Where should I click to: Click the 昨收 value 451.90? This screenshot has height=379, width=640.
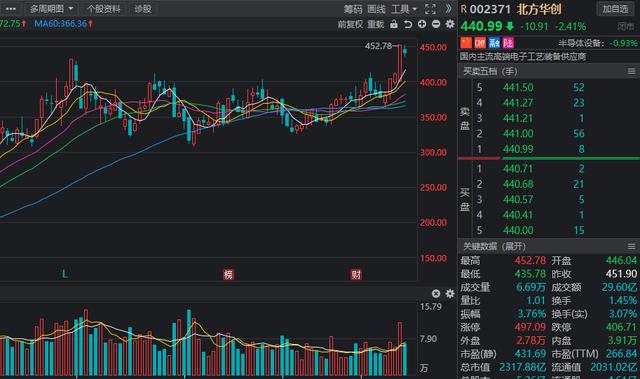coord(621,274)
